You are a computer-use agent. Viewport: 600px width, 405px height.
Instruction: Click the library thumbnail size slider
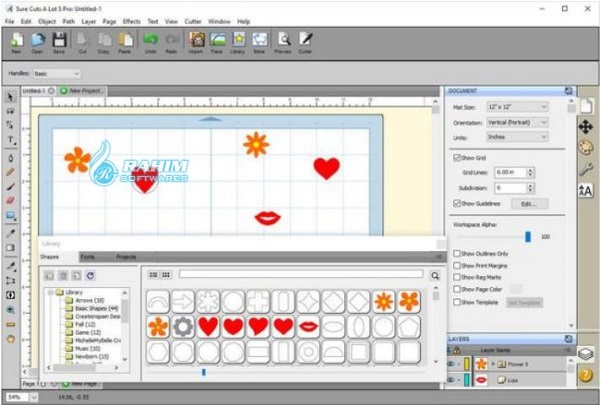click(x=204, y=372)
